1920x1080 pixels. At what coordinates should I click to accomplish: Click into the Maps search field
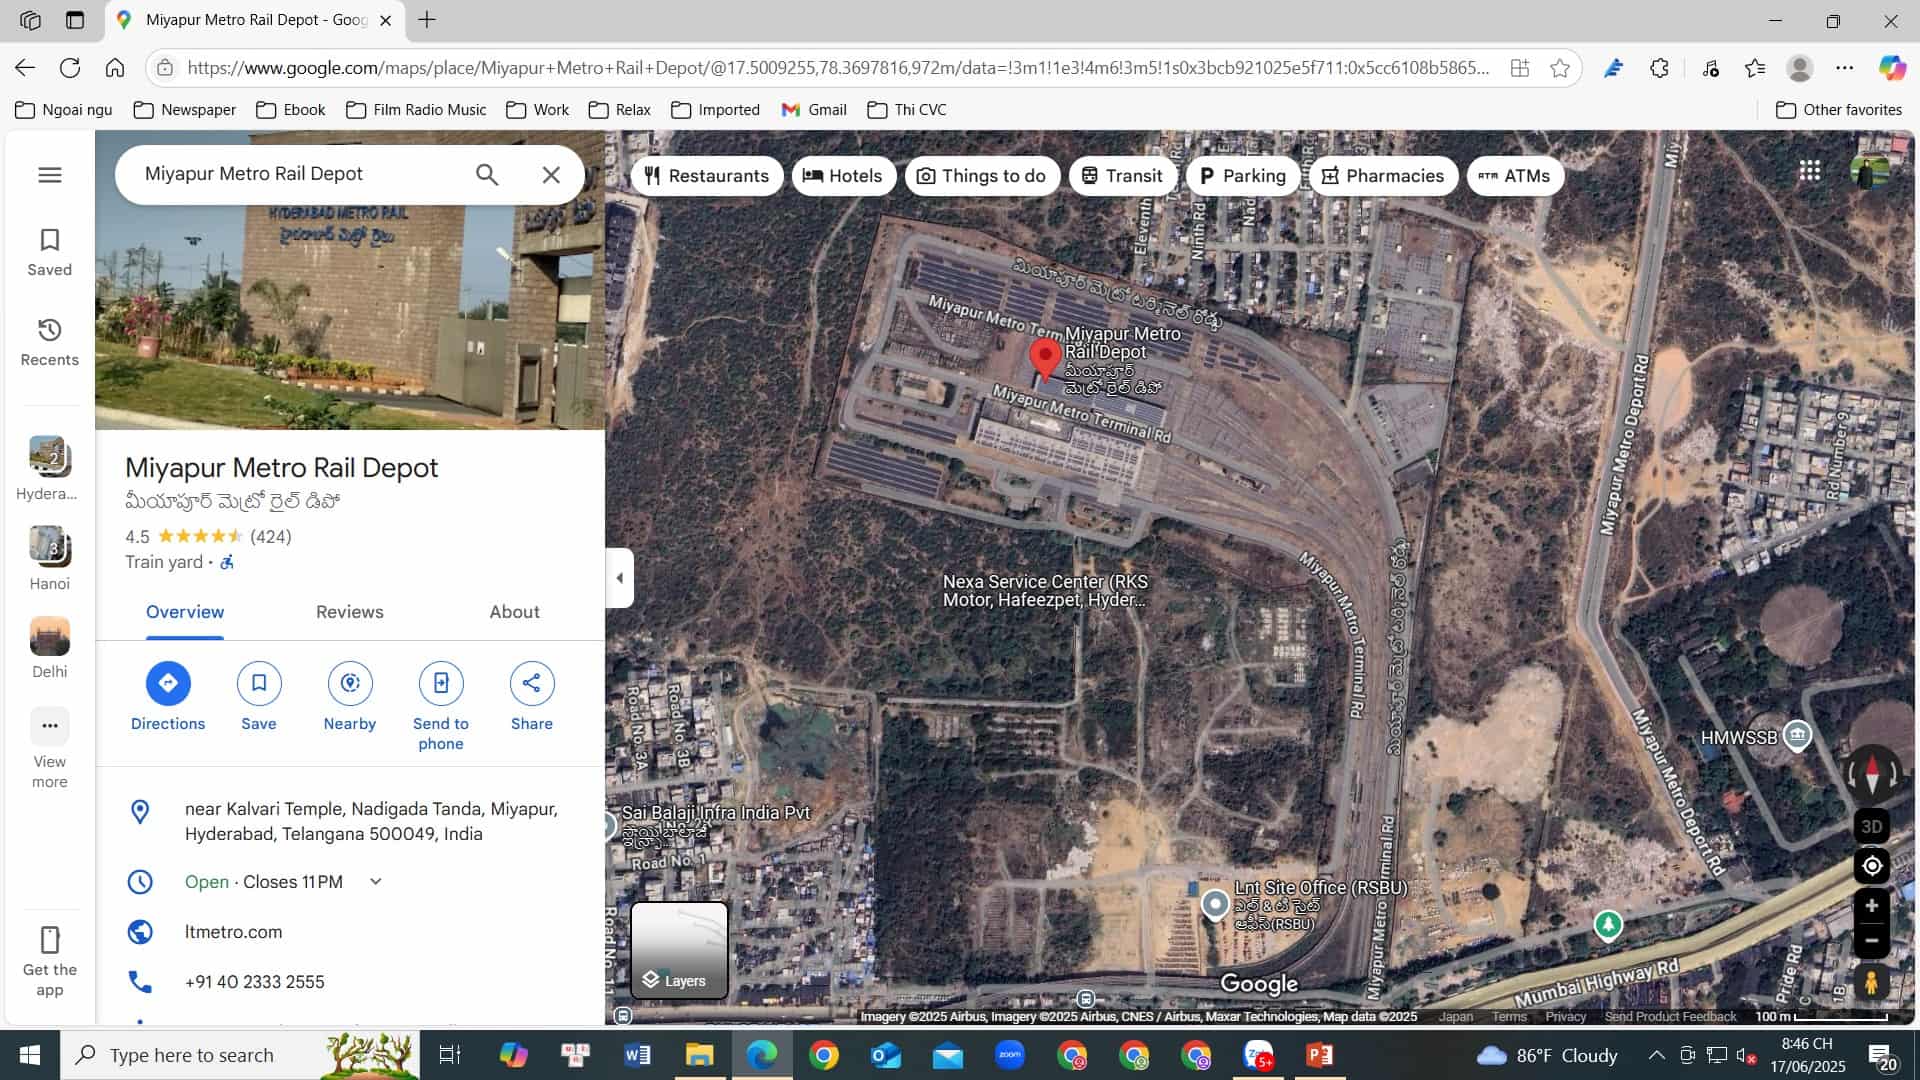tap(300, 174)
